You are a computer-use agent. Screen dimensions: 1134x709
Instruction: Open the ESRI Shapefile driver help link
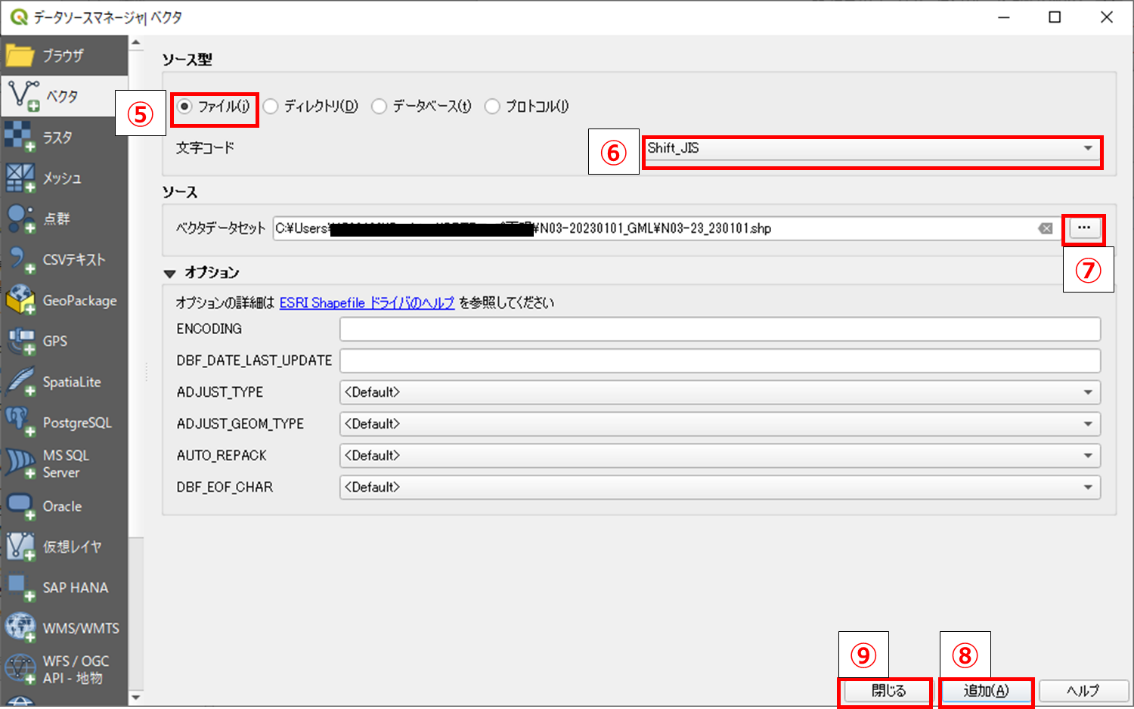367,302
